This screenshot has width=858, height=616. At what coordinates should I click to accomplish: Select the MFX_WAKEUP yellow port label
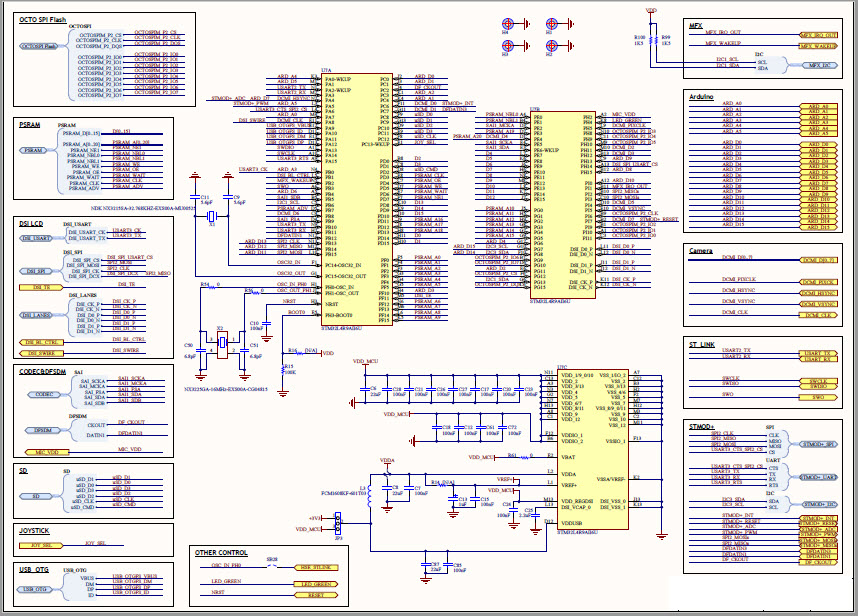click(x=817, y=45)
